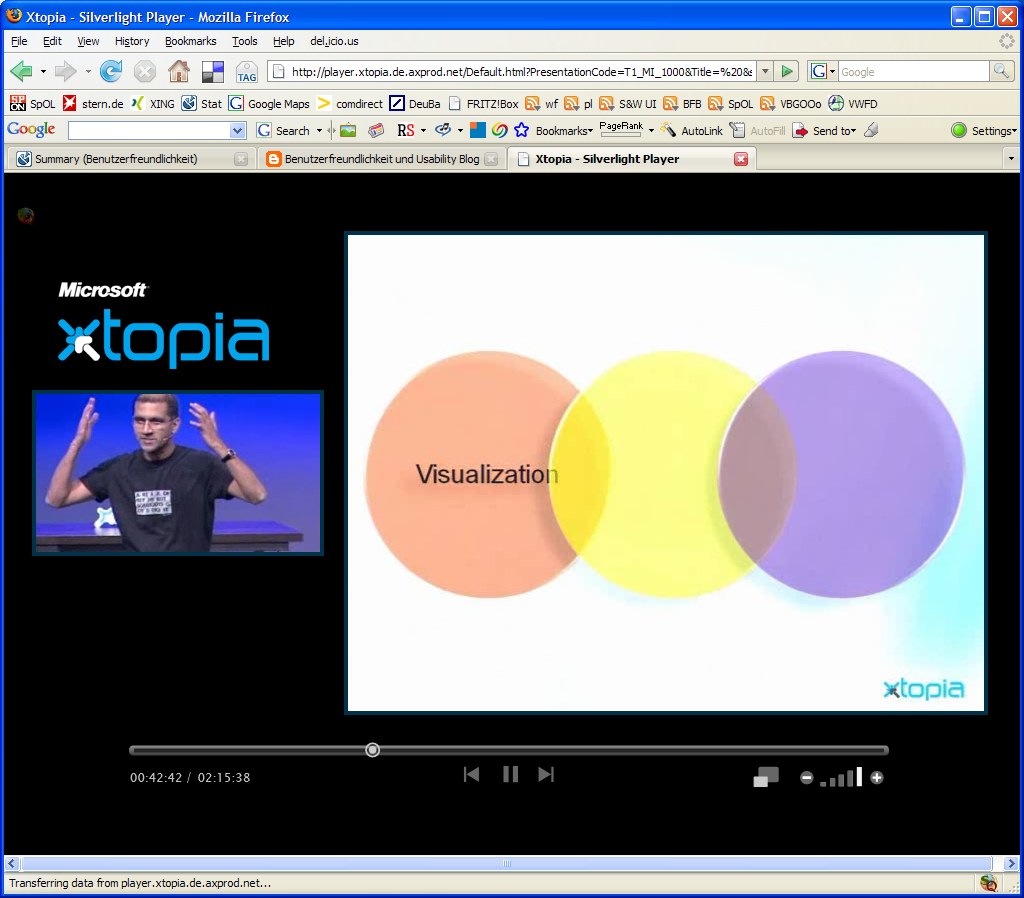1024x898 pixels.
Task: Choose search engine from the G dropdown
Action: [823, 71]
